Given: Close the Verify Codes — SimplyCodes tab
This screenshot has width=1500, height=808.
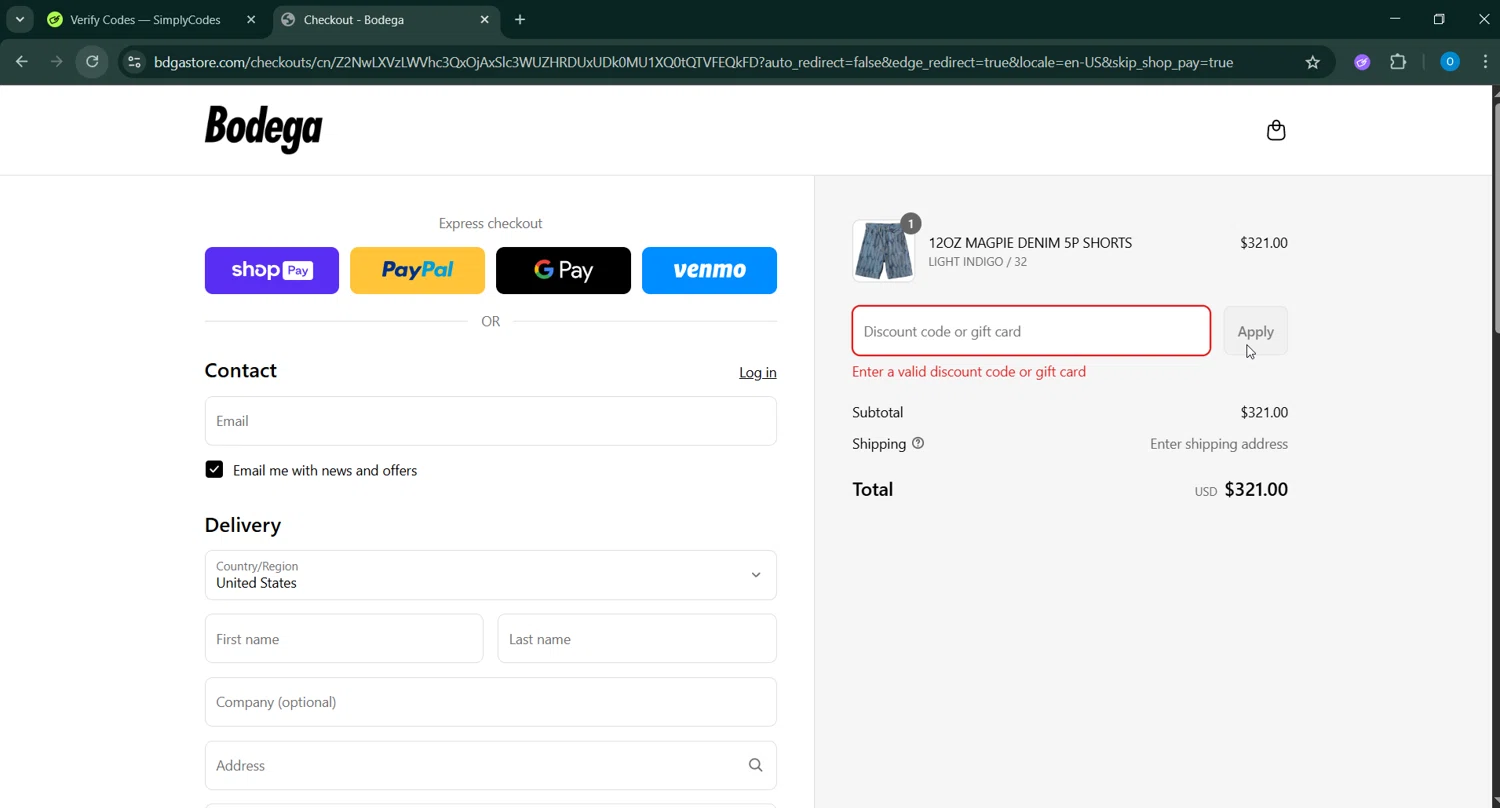Looking at the screenshot, I should coord(251,19).
